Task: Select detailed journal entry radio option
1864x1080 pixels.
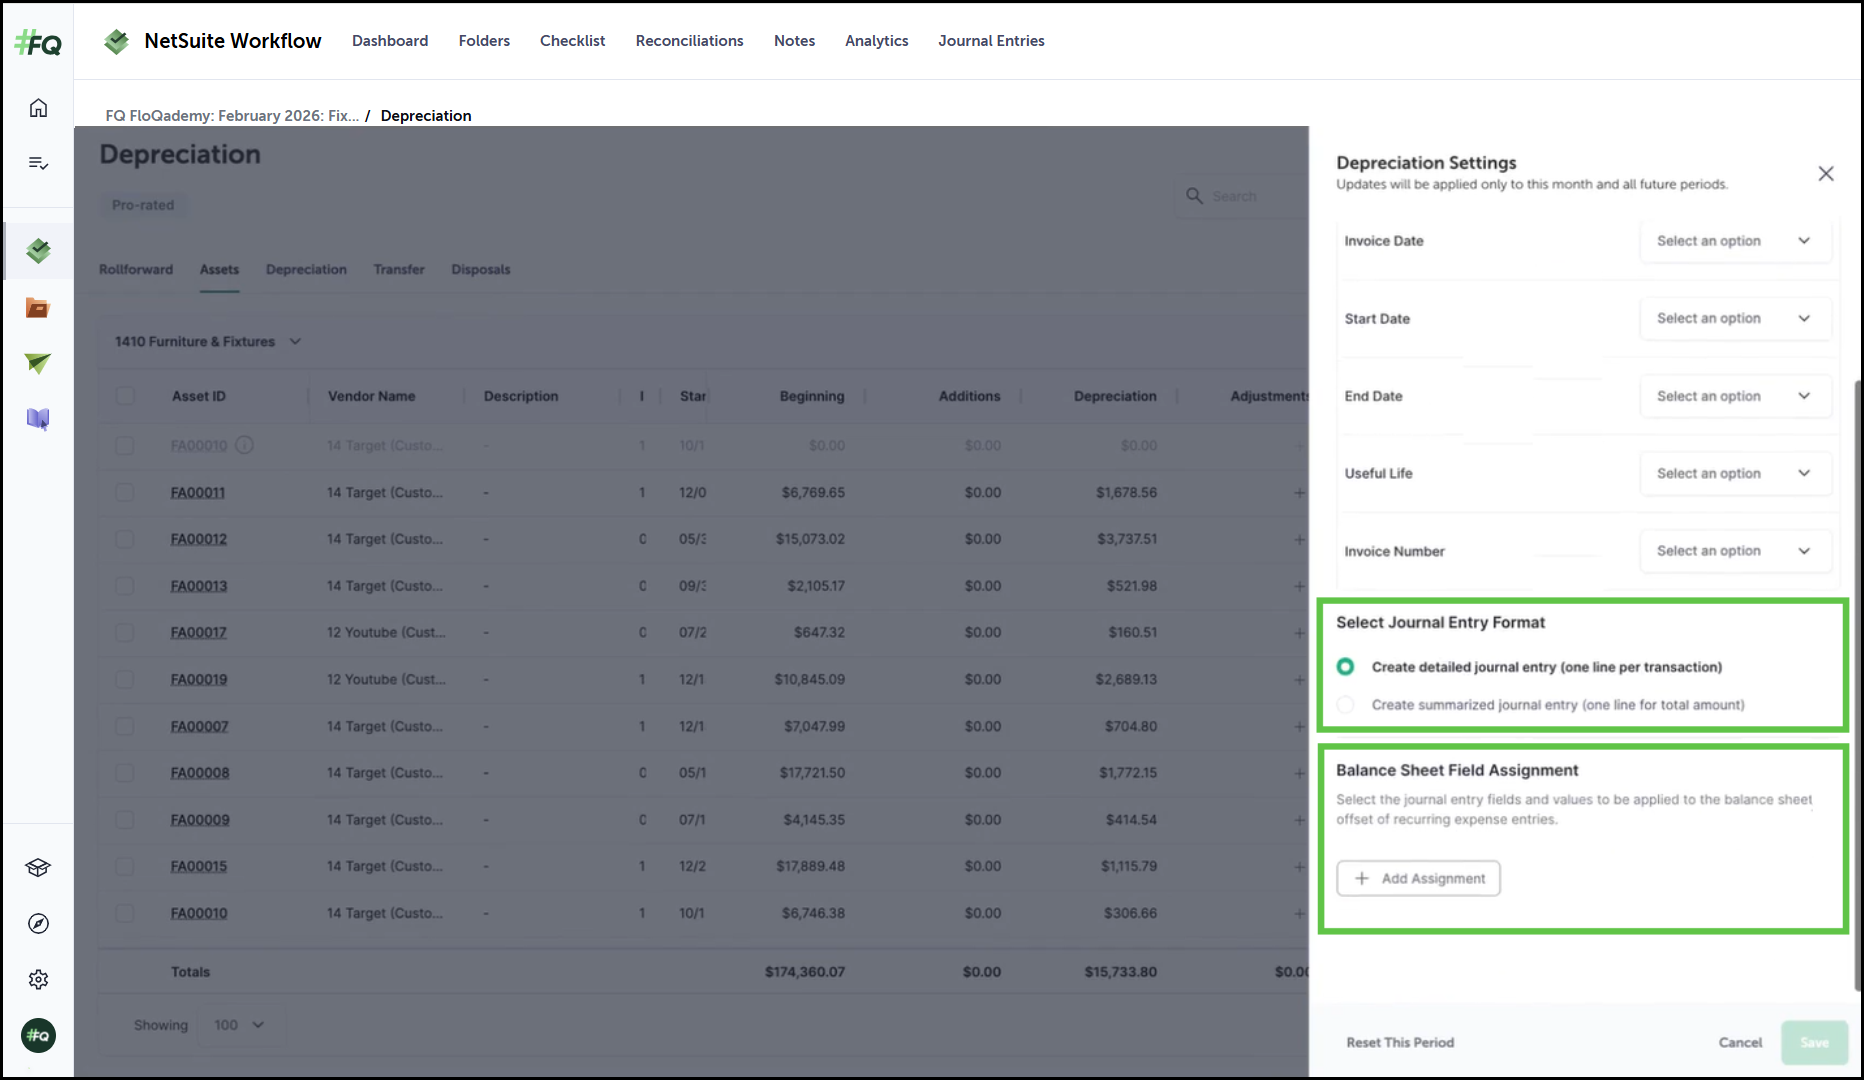Action: point(1346,667)
